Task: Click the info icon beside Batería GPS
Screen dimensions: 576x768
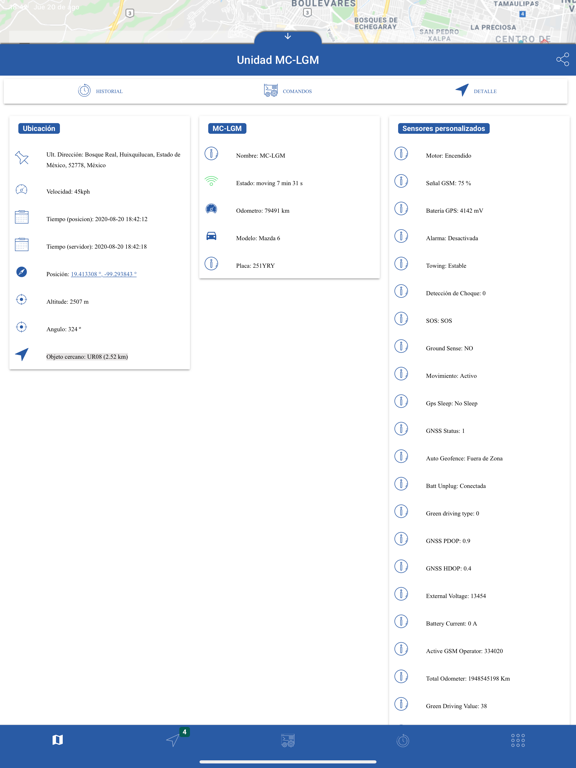Action: click(x=401, y=209)
